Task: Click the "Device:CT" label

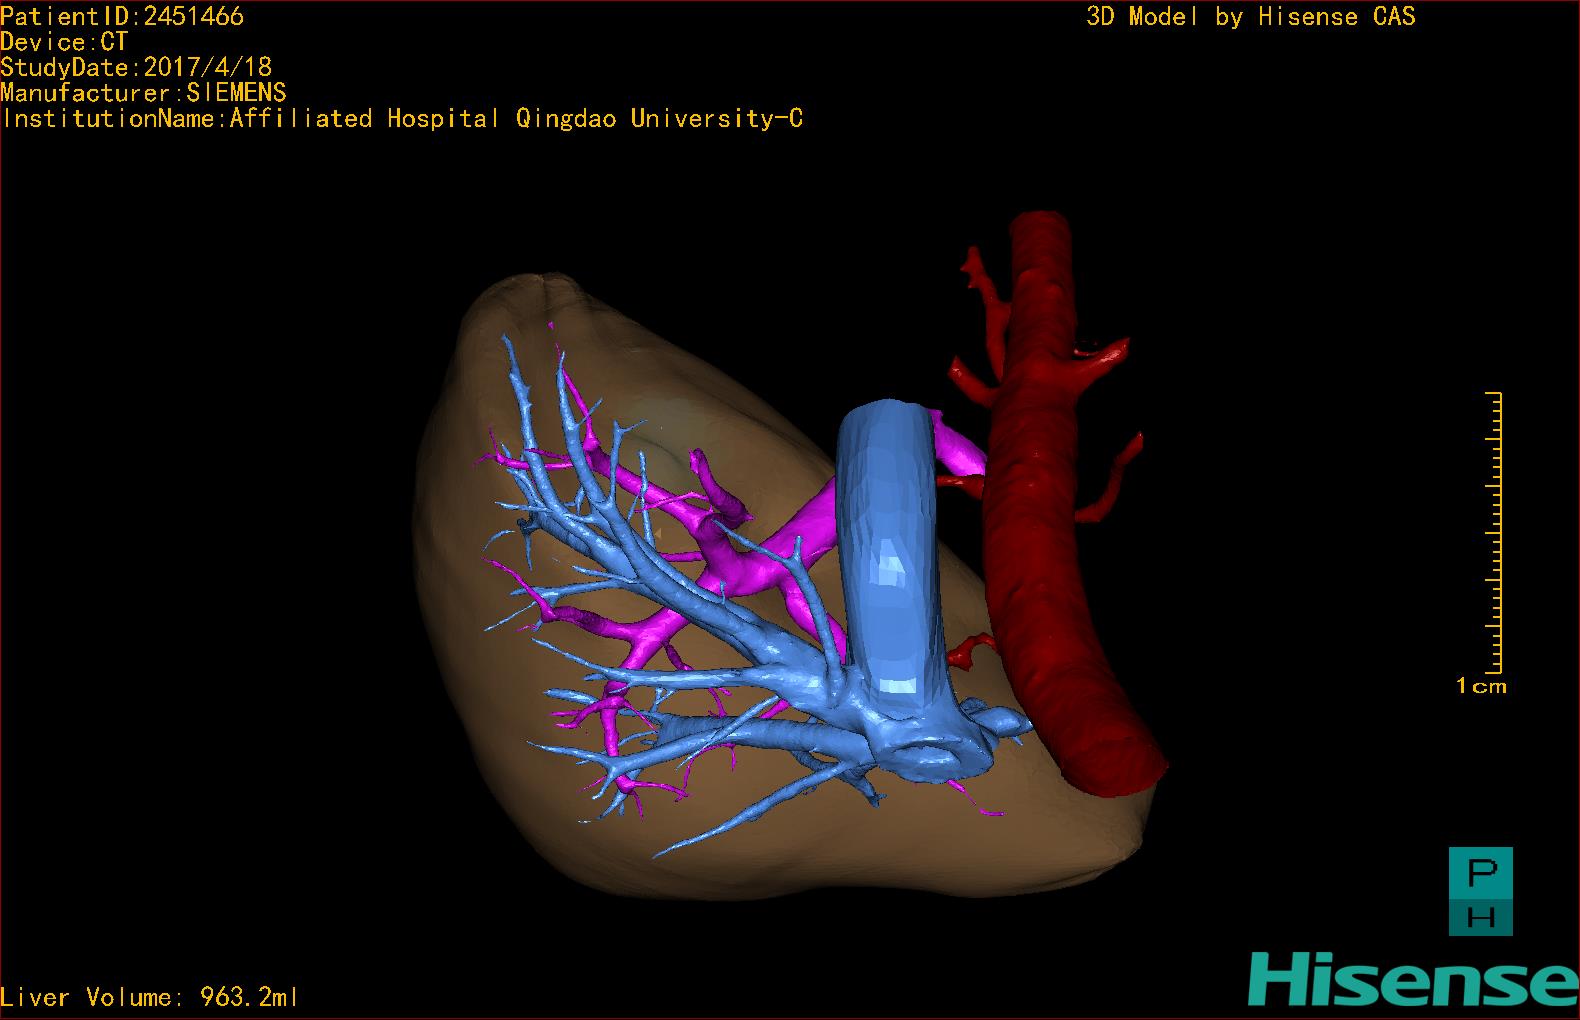Action: [65, 42]
